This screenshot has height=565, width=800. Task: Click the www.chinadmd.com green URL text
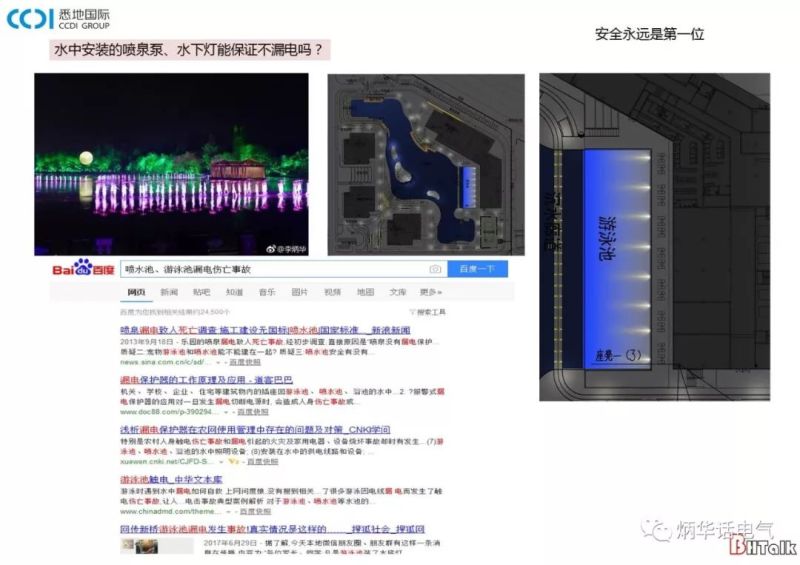click(x=171, y=511)
